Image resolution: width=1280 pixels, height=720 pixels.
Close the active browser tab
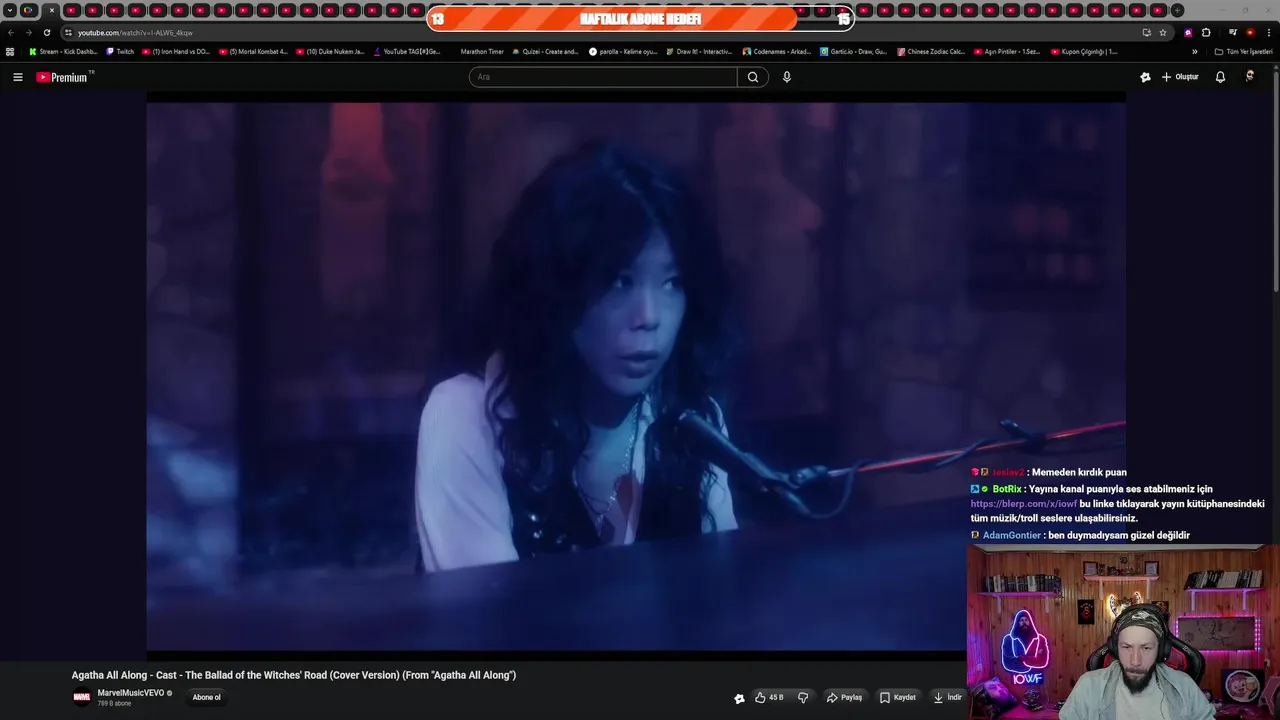[52, 10]
